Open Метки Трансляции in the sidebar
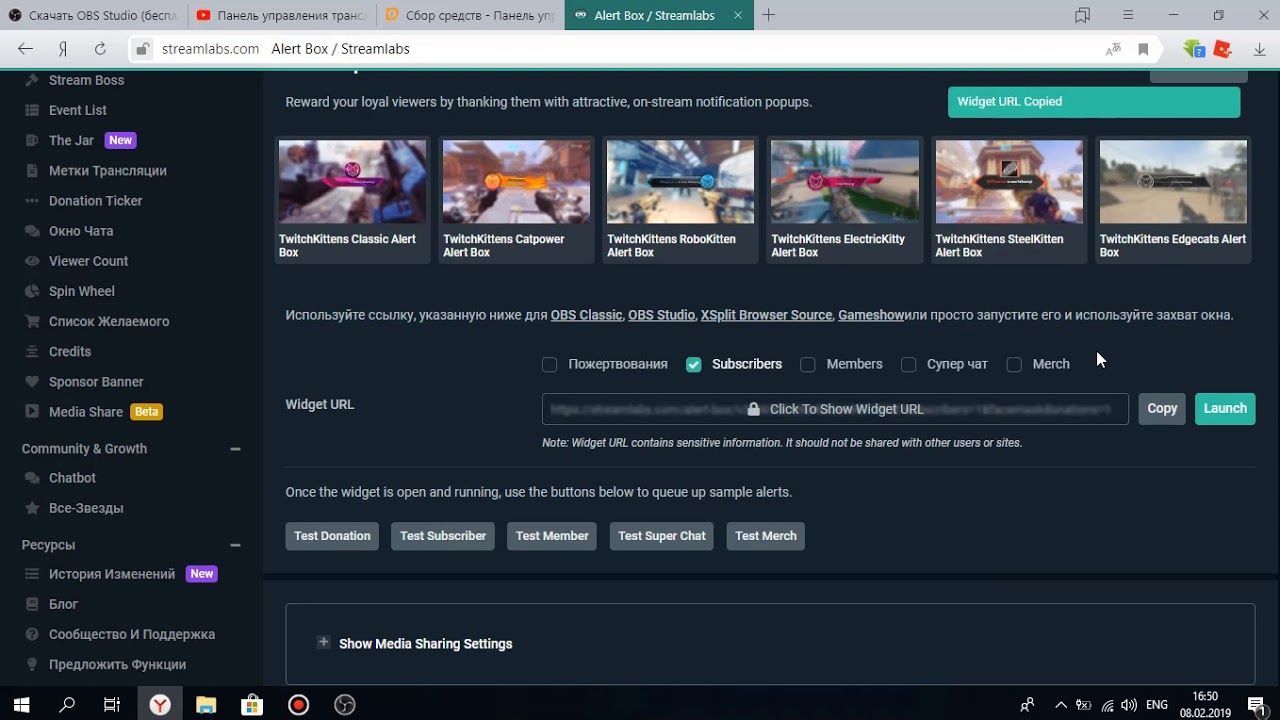This screenshot has height=720, width=1280. tap(108, 171)
